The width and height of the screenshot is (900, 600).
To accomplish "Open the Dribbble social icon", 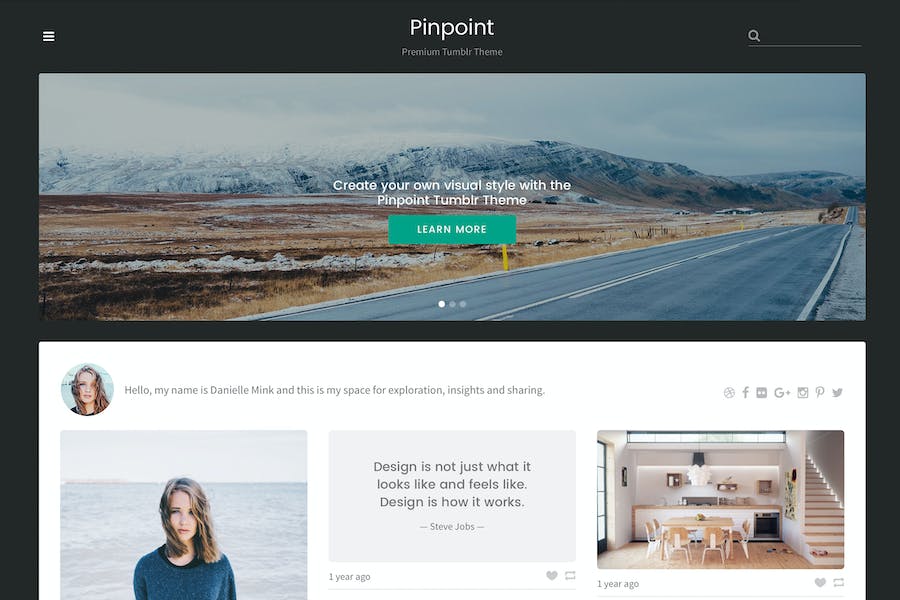I will (729, 393).
